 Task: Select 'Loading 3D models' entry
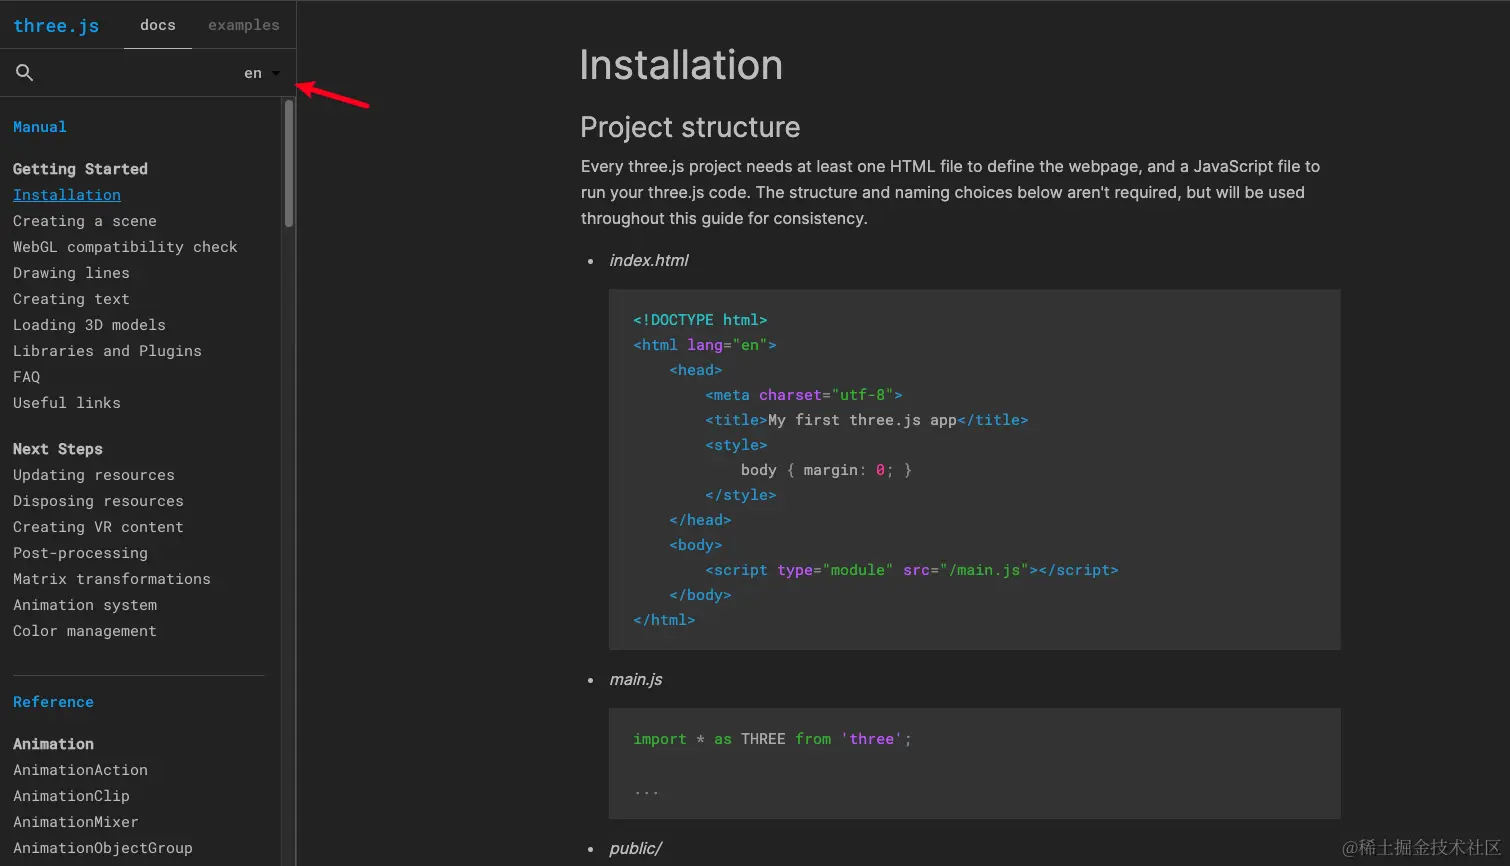89,325
